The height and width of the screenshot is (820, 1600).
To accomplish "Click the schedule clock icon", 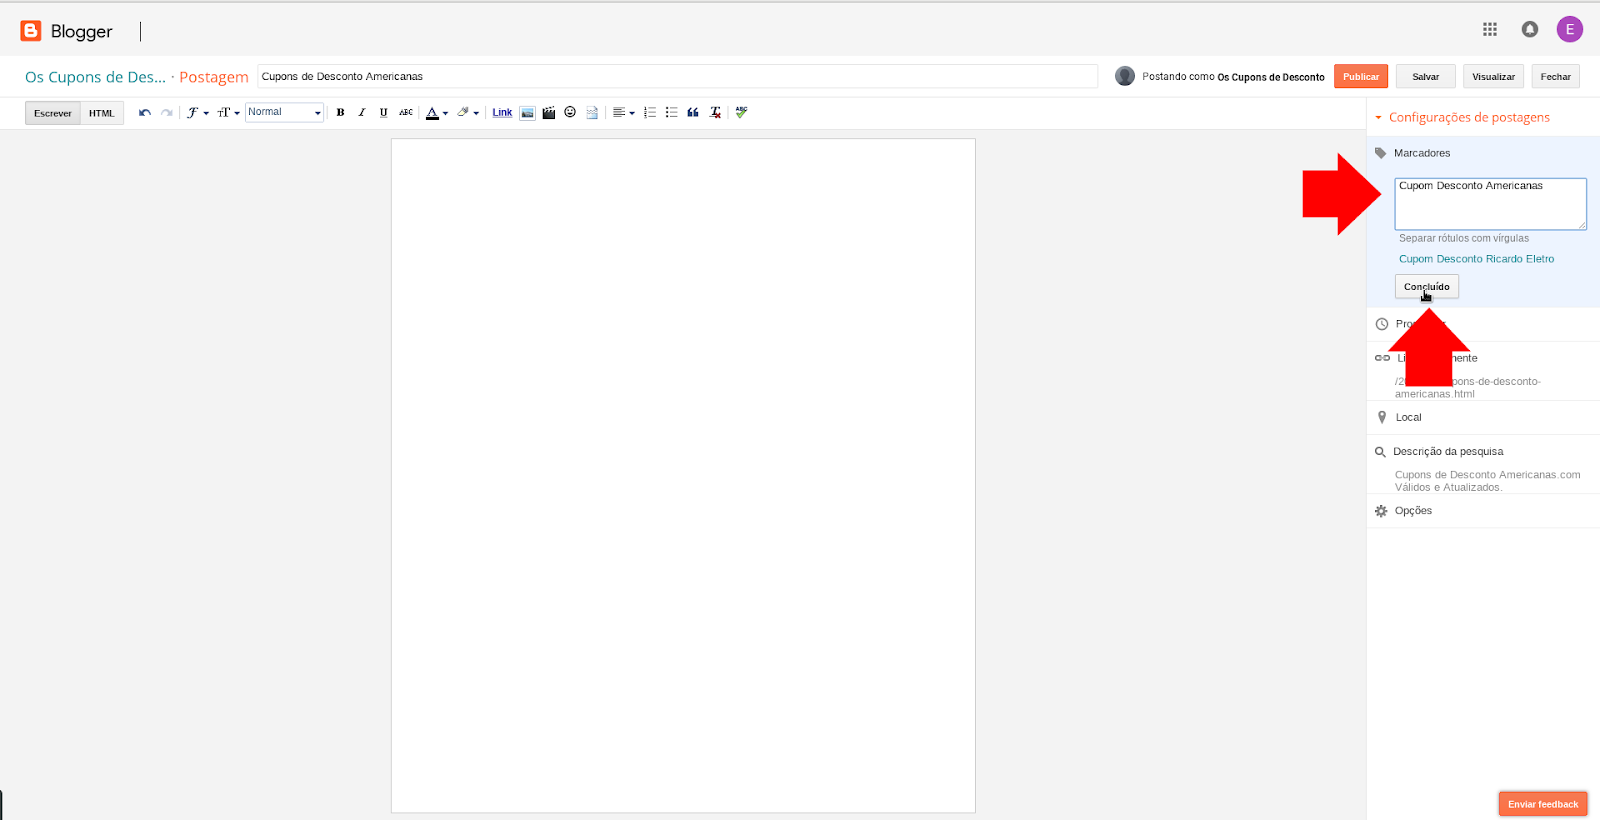I will click(1382, 324).
